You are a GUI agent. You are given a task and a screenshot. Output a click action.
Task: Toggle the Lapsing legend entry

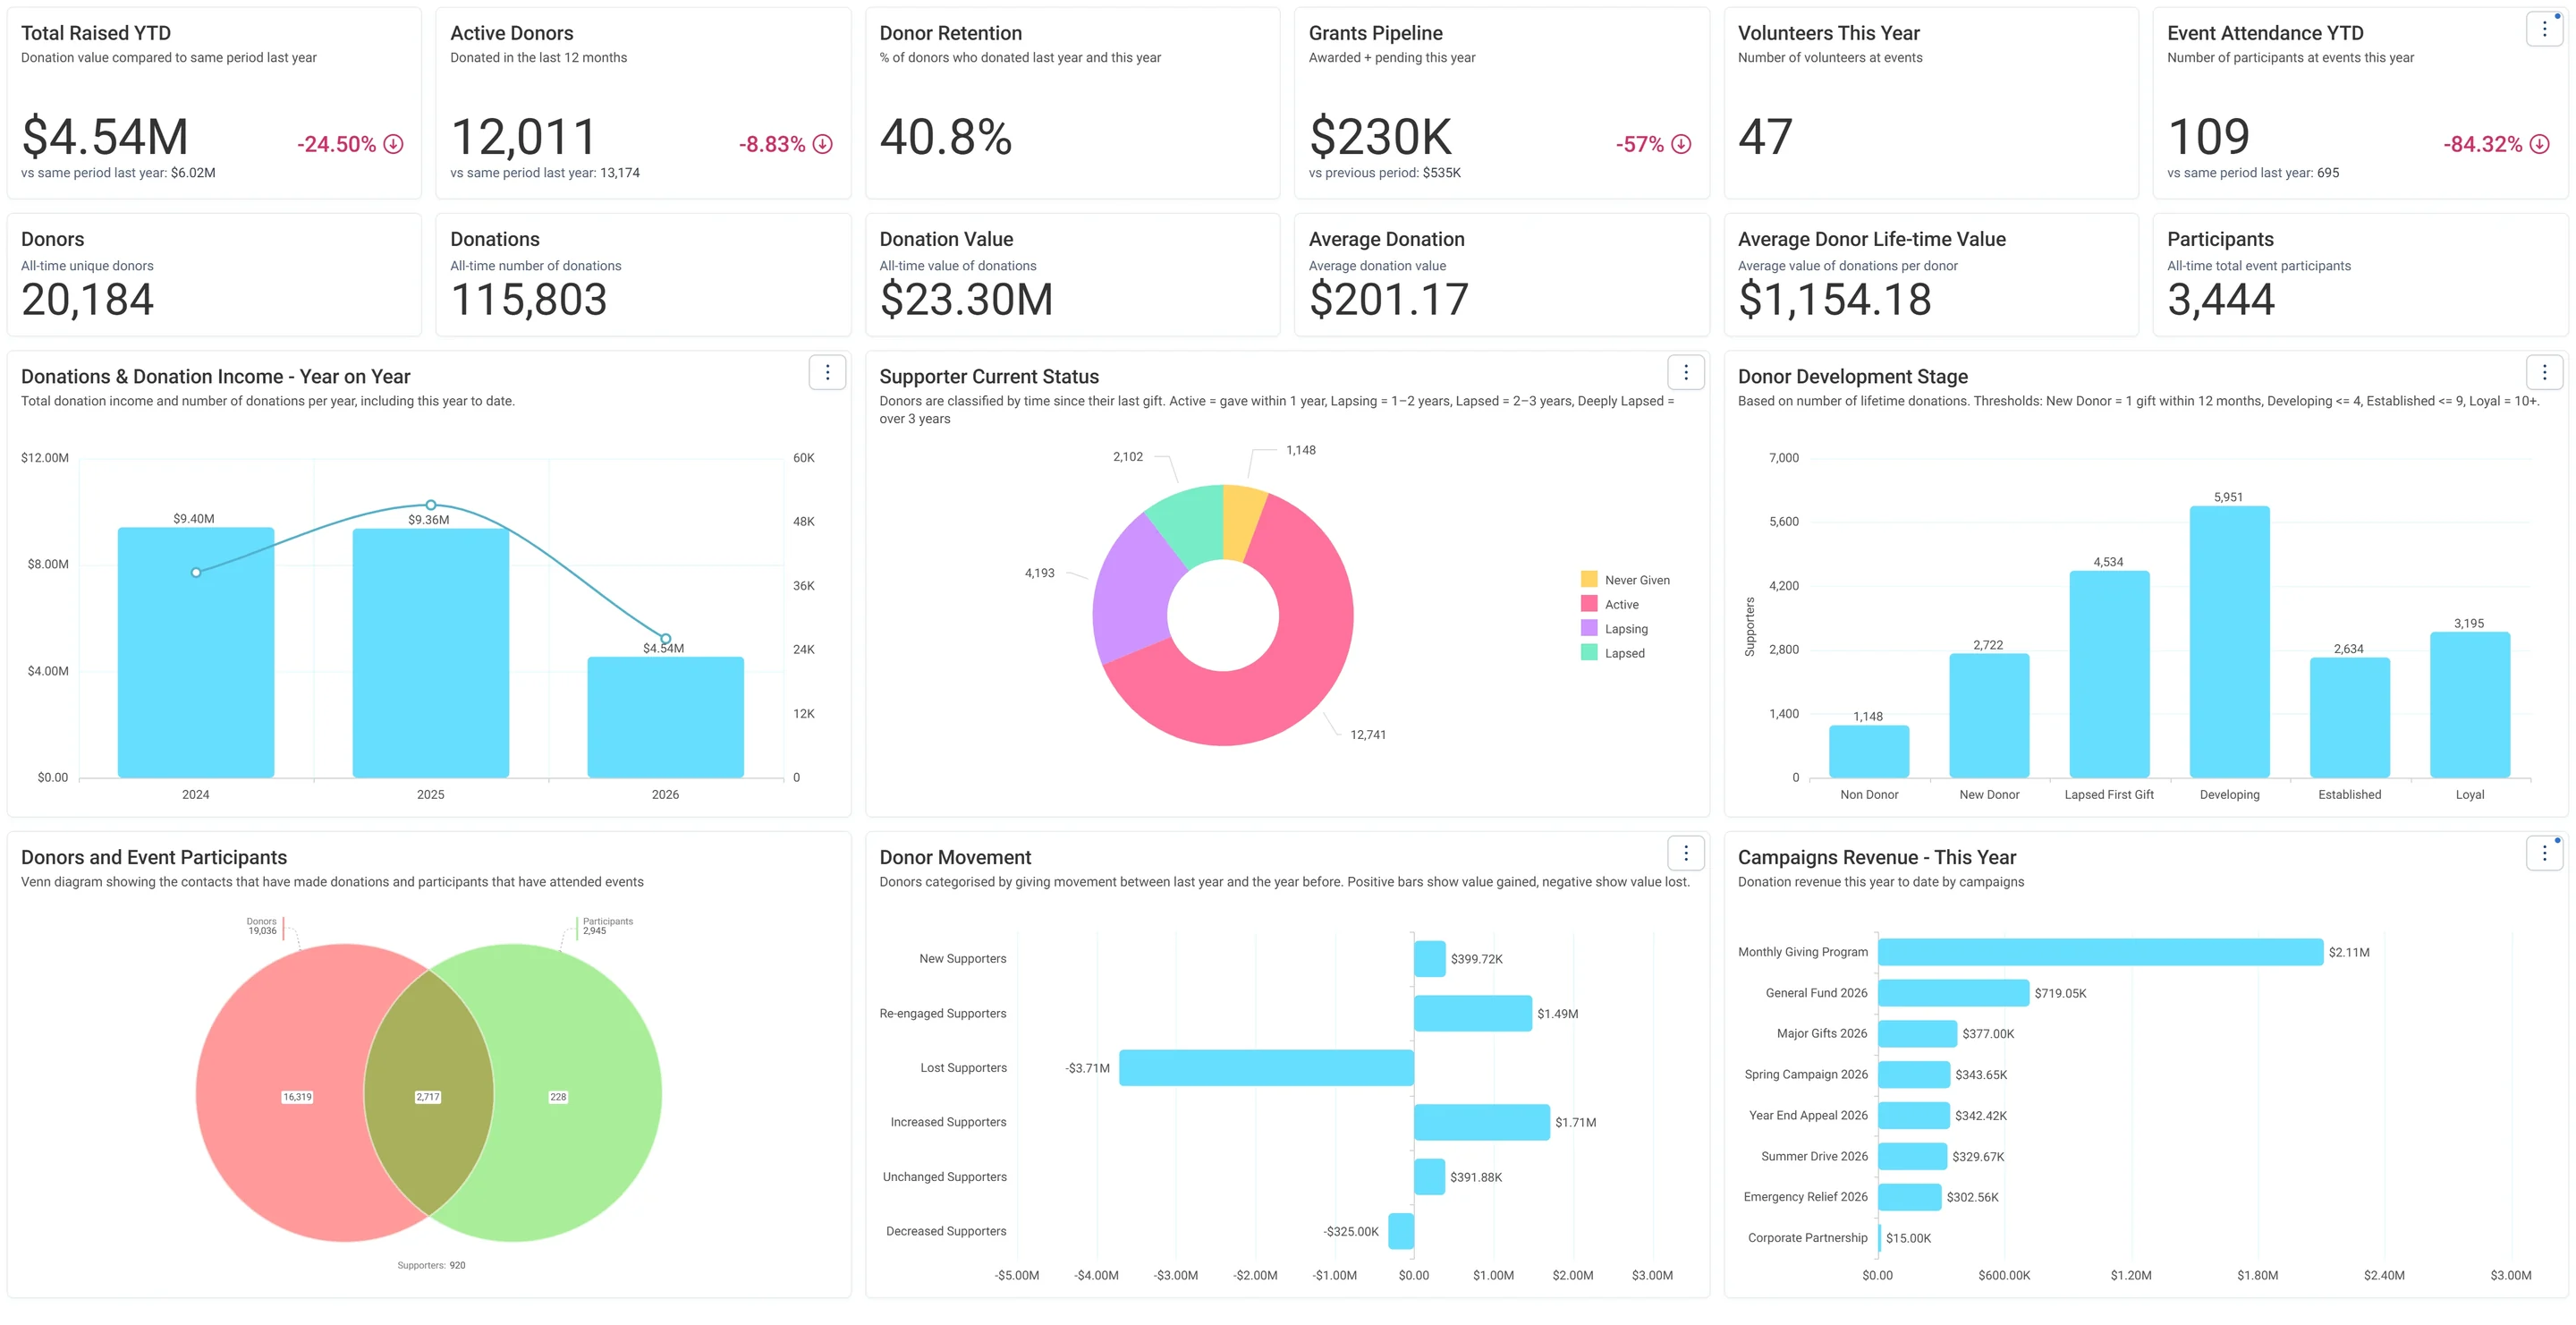click(x=1614, y=629)
